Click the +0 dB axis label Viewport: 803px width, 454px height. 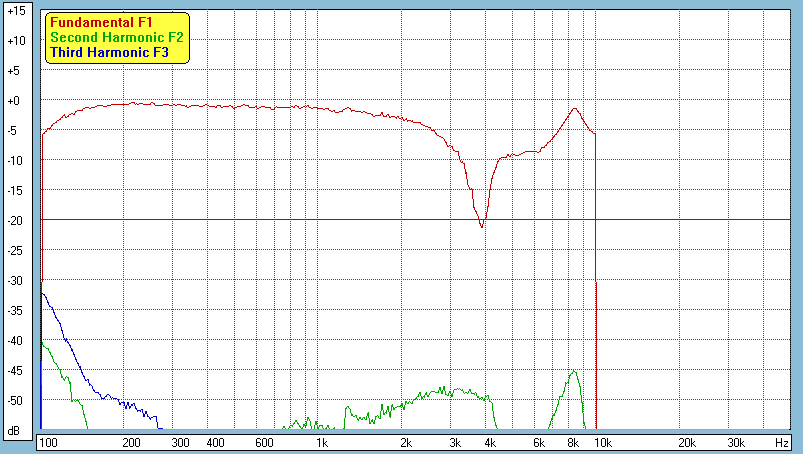(x=15, y=101)
